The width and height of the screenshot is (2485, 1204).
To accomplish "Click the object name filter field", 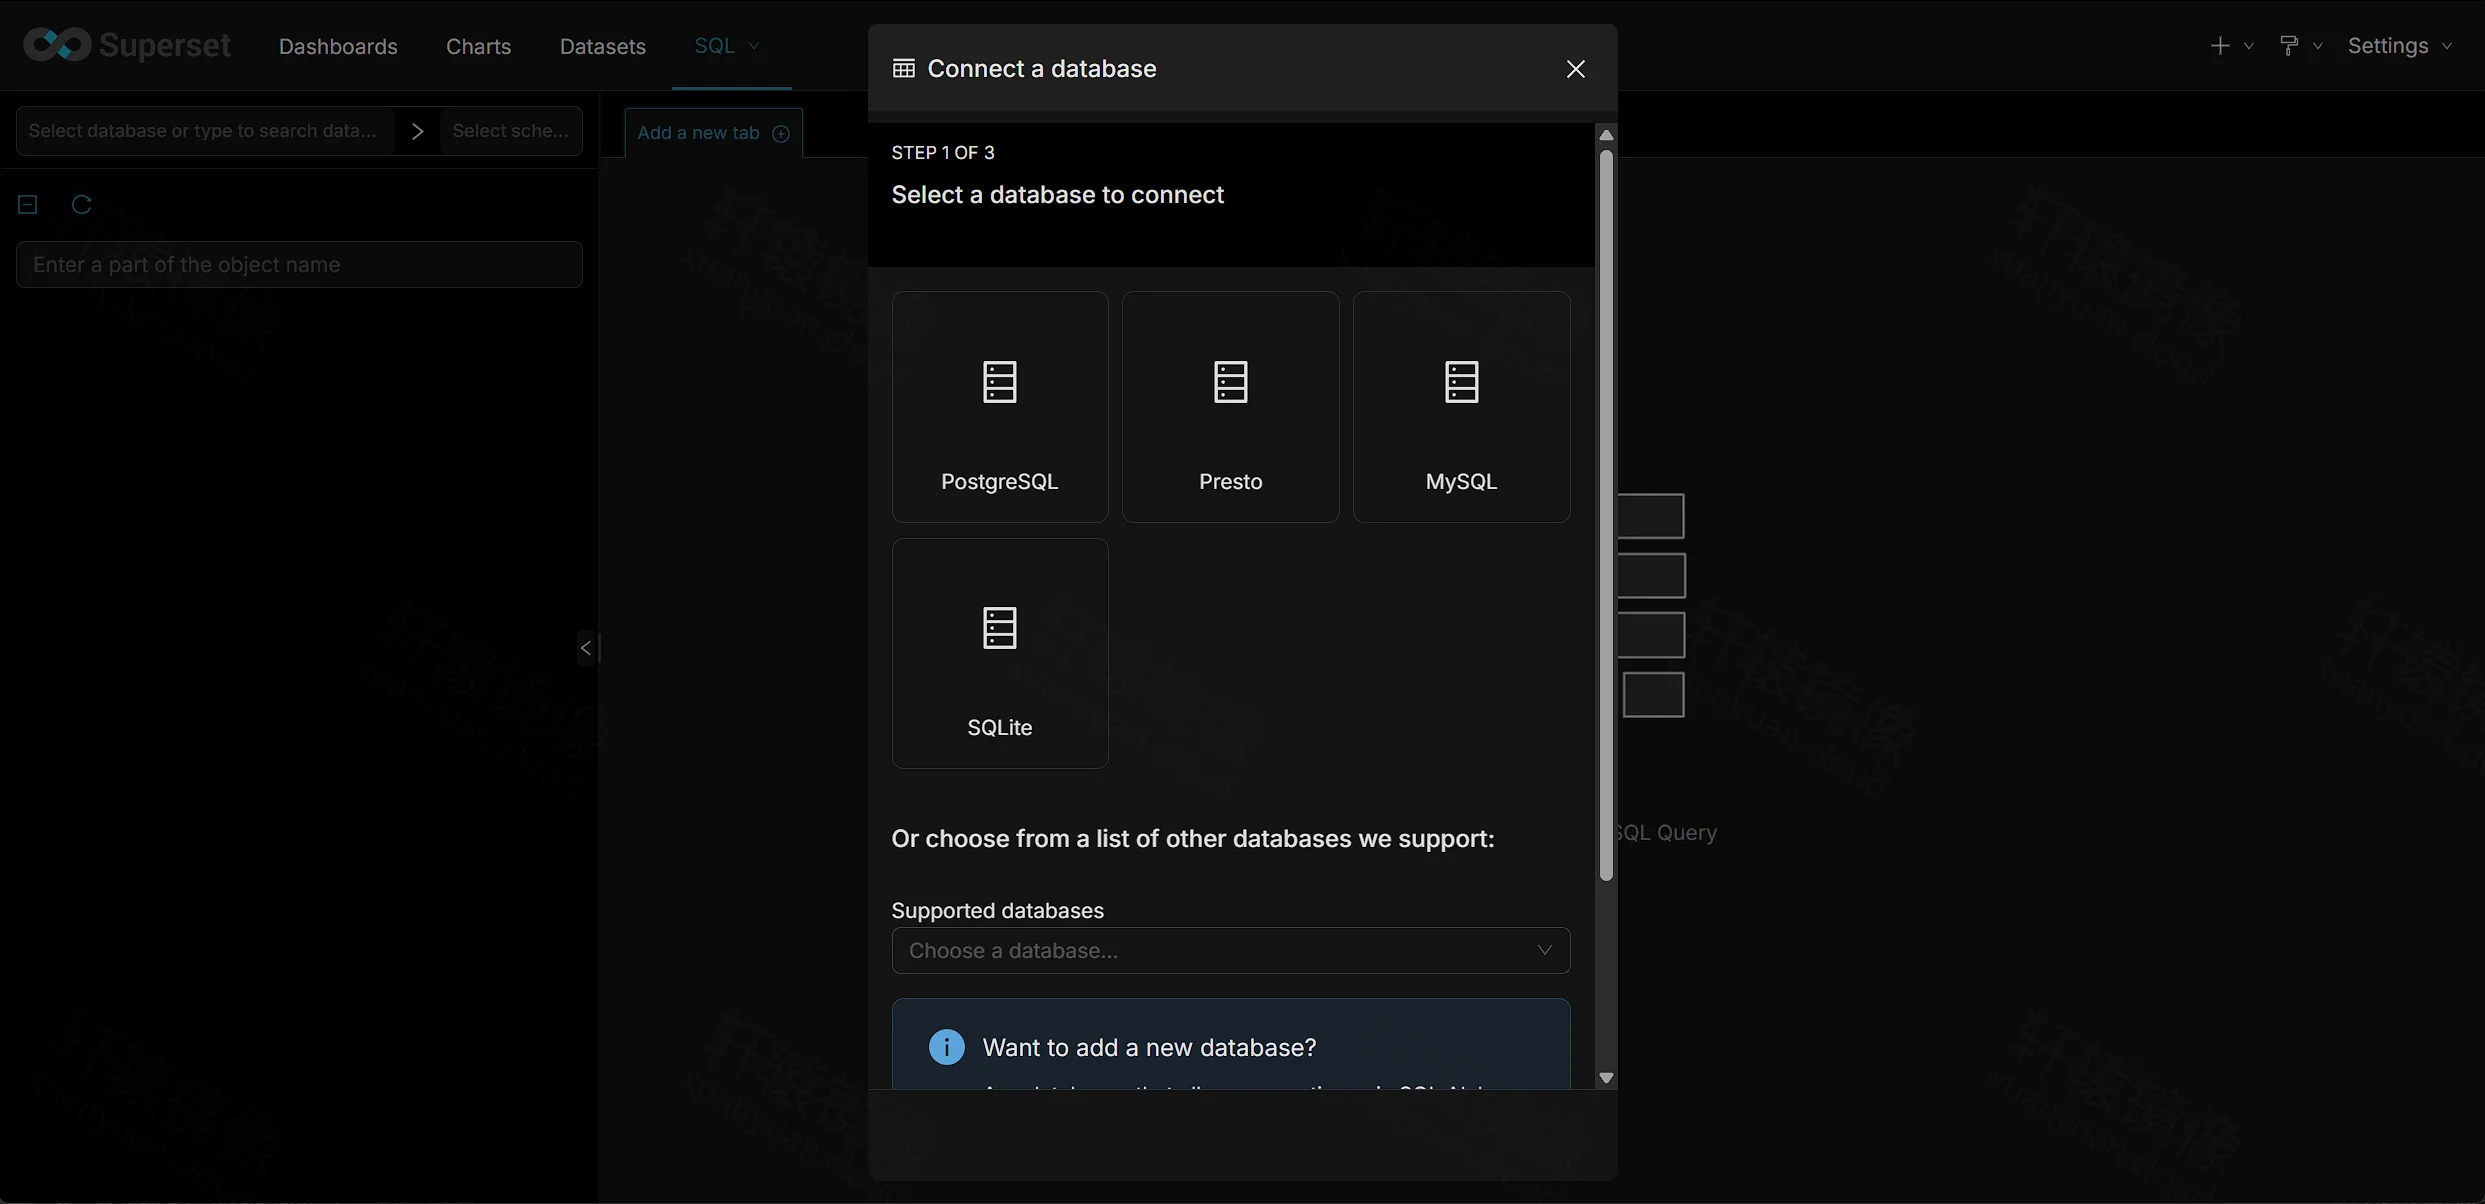I will tap(299, 264).
